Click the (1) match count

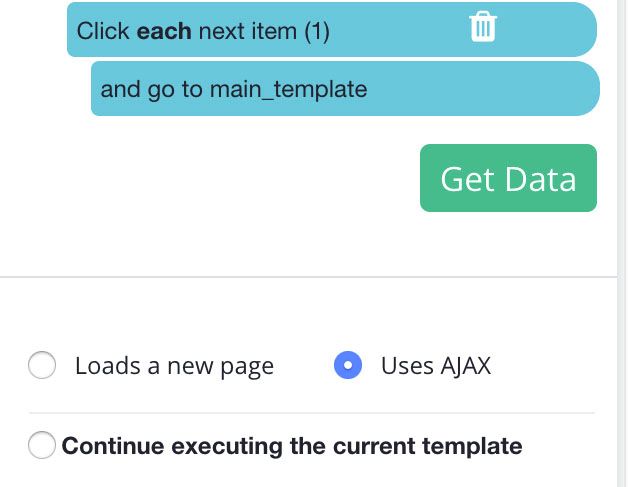[x=317, y=32]
